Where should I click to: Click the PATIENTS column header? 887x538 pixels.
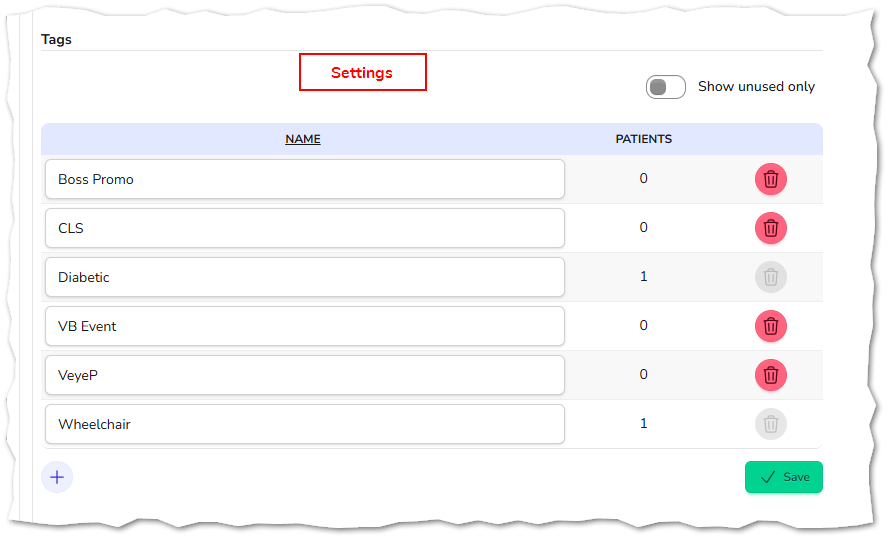coord(643,139)
